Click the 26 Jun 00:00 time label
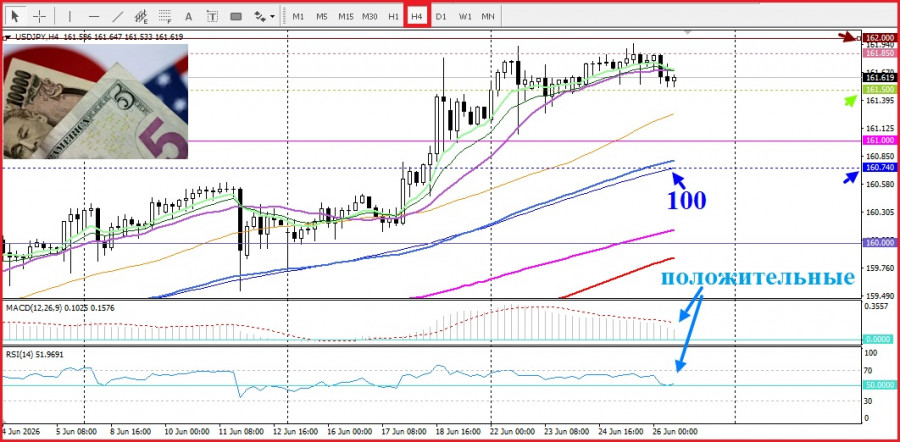This screenshot has height=442, width=900. pyautogui.click(x=676, y=431)
